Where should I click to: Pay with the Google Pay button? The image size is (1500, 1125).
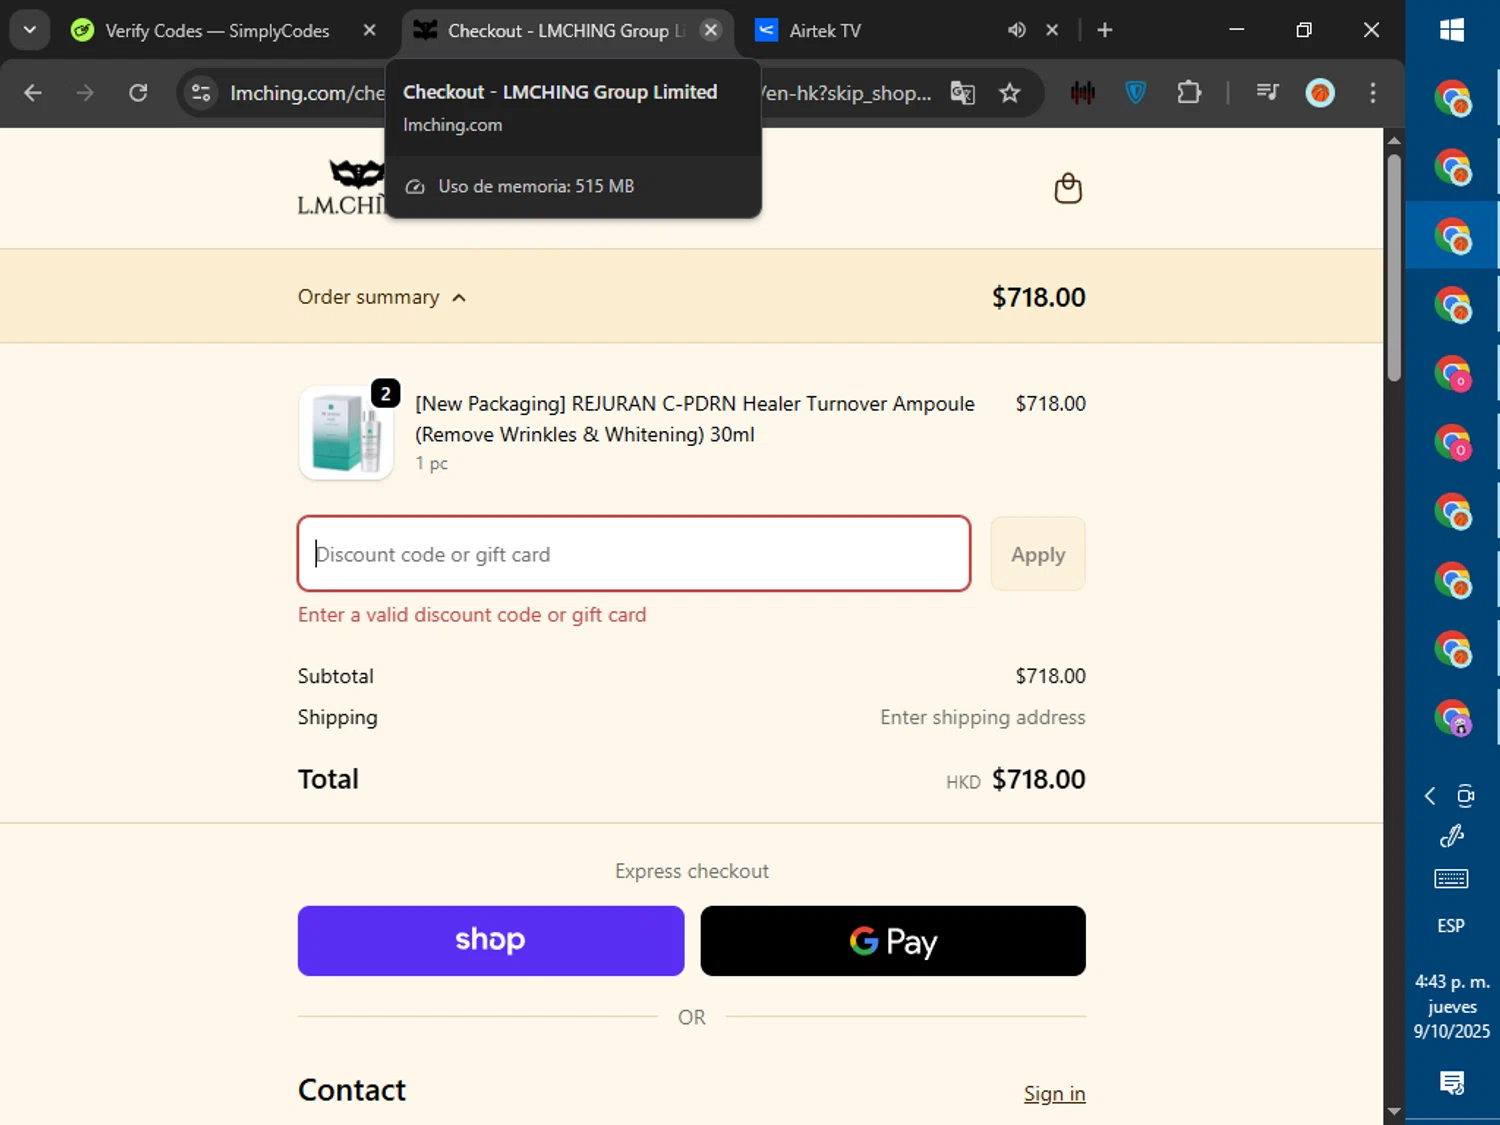point(893,941)
